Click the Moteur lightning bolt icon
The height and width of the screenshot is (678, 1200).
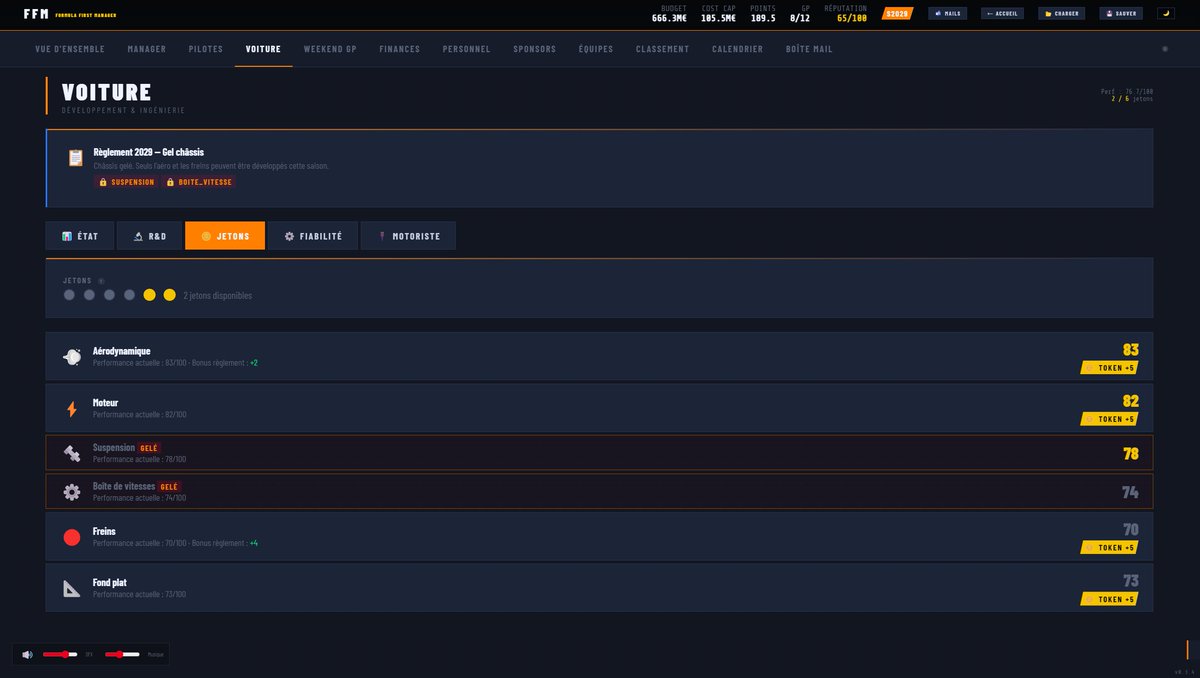[72, 409]
